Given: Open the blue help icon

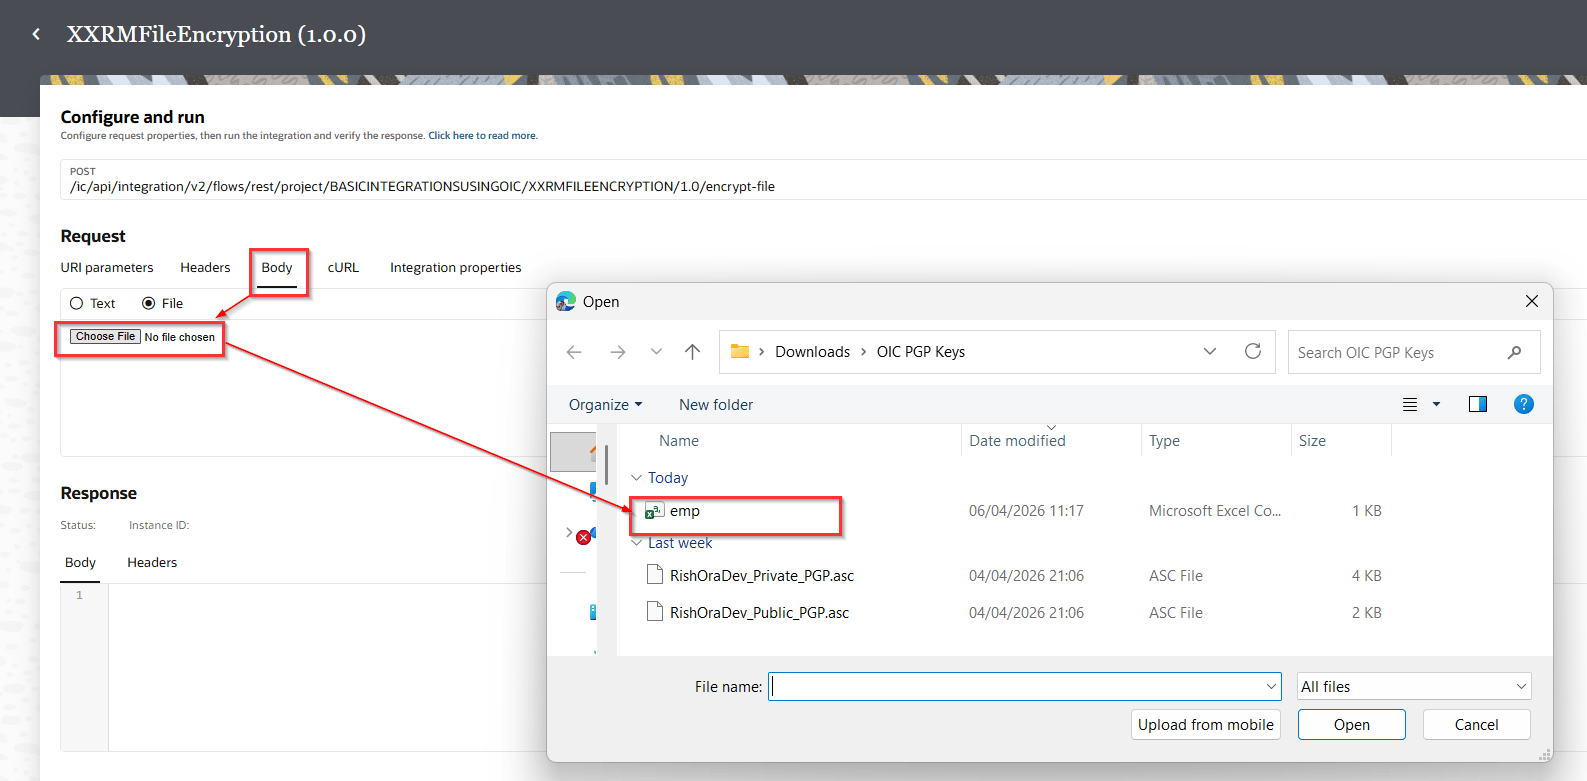Looking at the screenshot, I should (1523, 404).
